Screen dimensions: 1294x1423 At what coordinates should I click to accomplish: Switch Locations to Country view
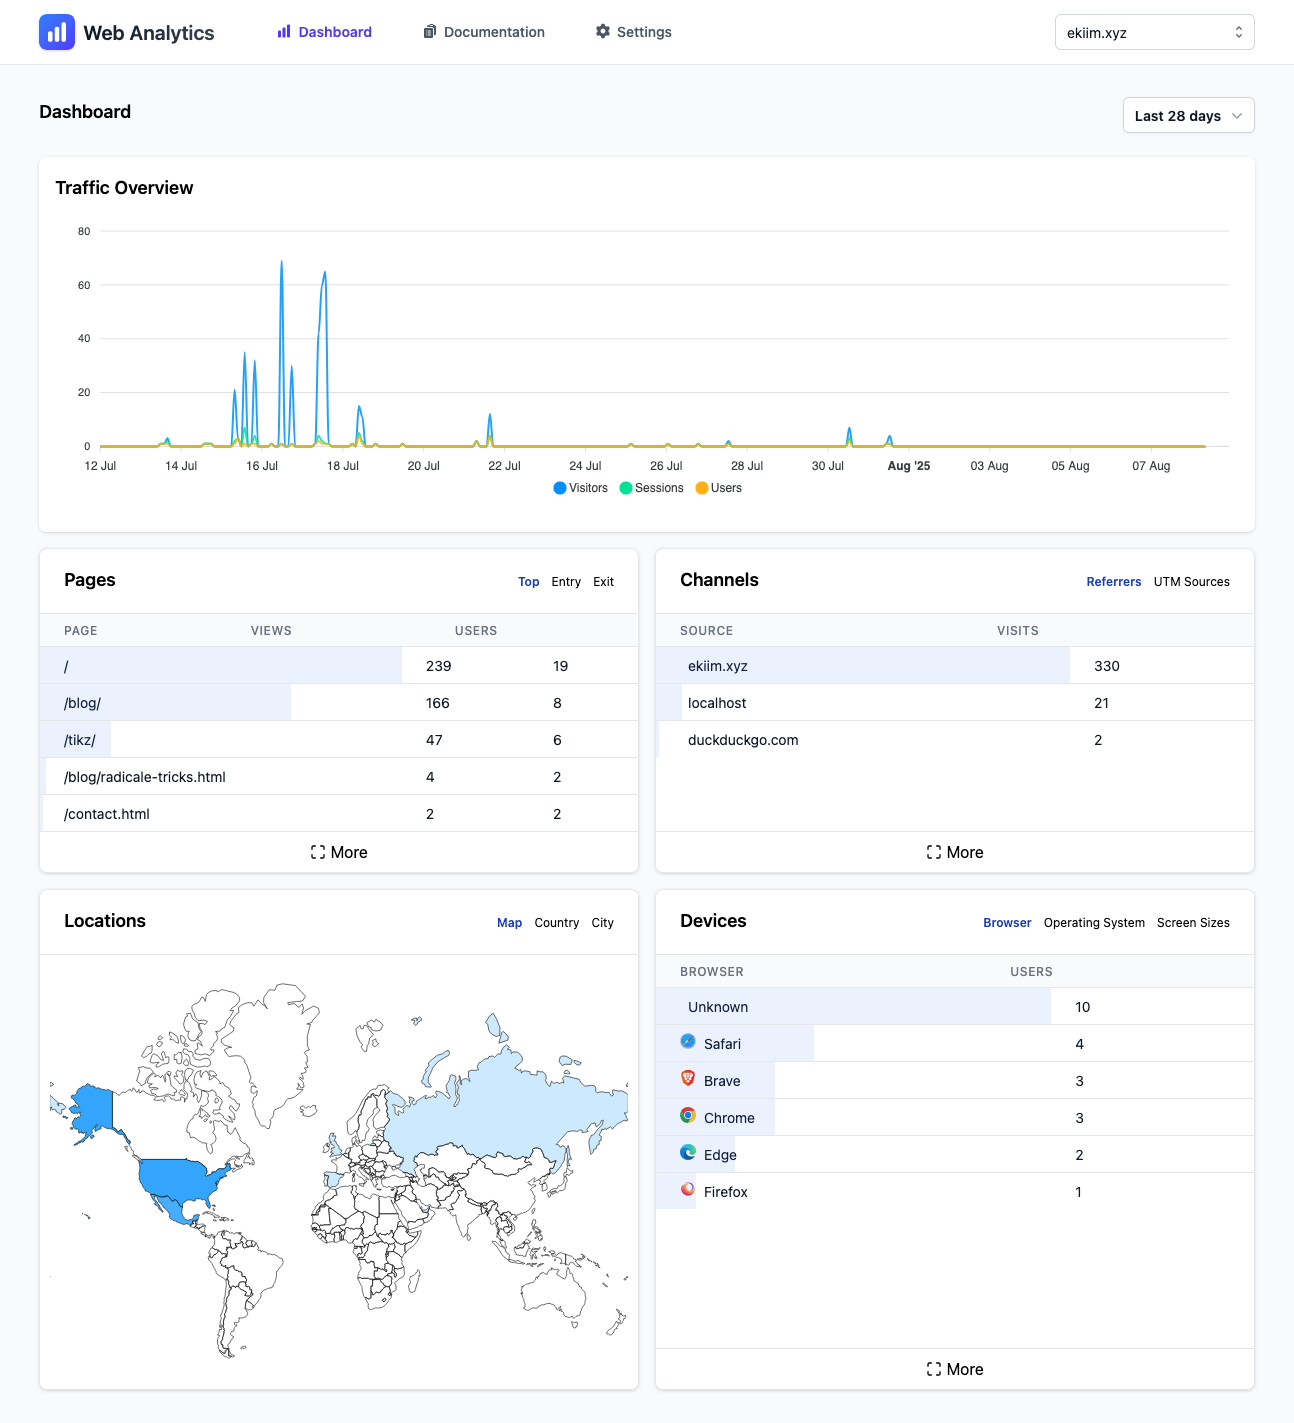[556, 922]
